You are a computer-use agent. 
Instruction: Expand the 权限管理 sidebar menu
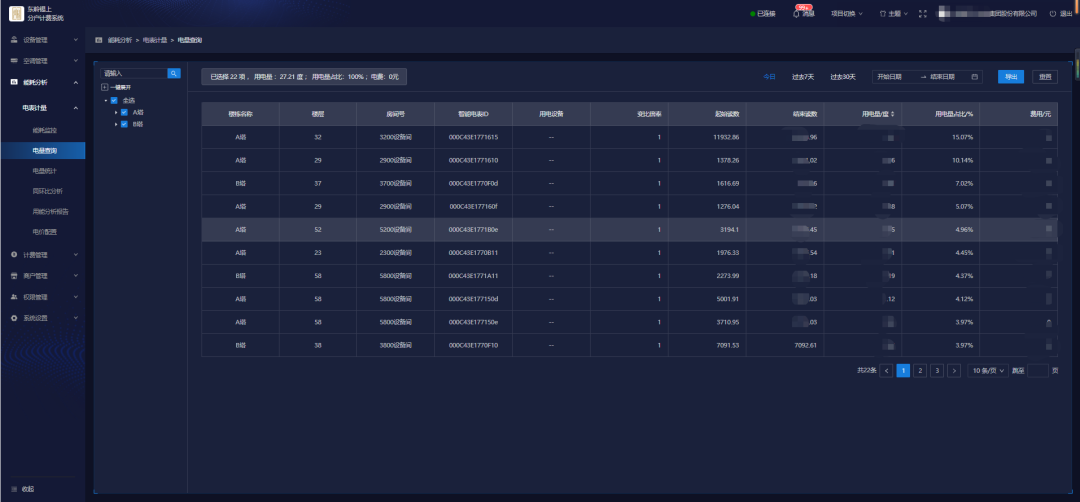[76, 297]
